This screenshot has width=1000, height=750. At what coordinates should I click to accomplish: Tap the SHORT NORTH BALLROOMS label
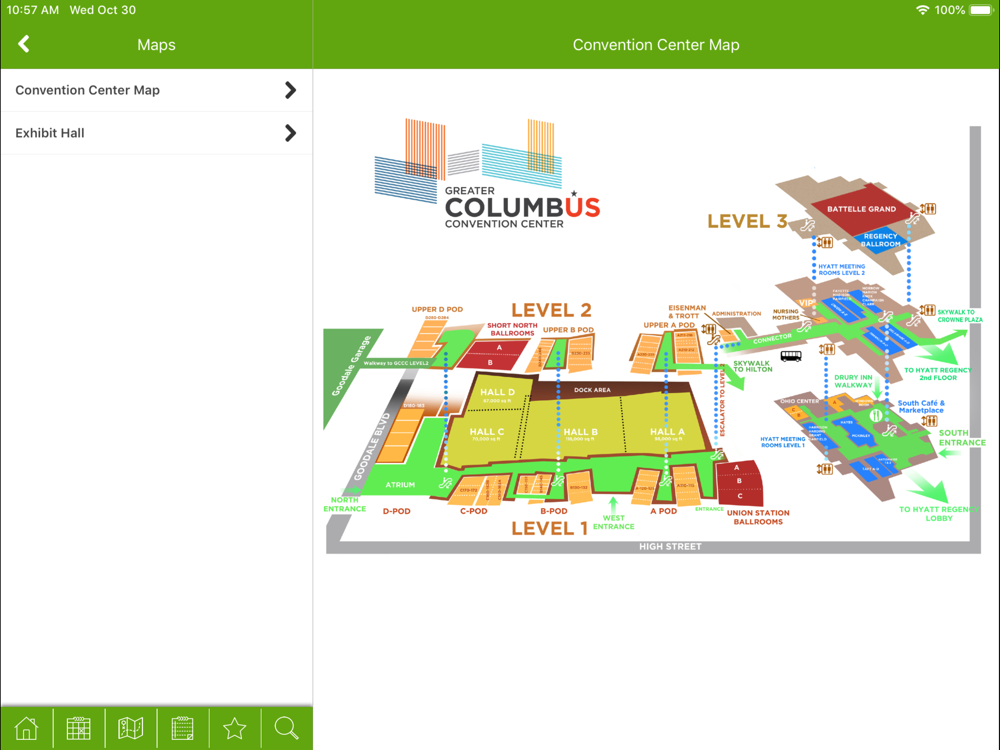pyautogui.click(x=512, y=329)
